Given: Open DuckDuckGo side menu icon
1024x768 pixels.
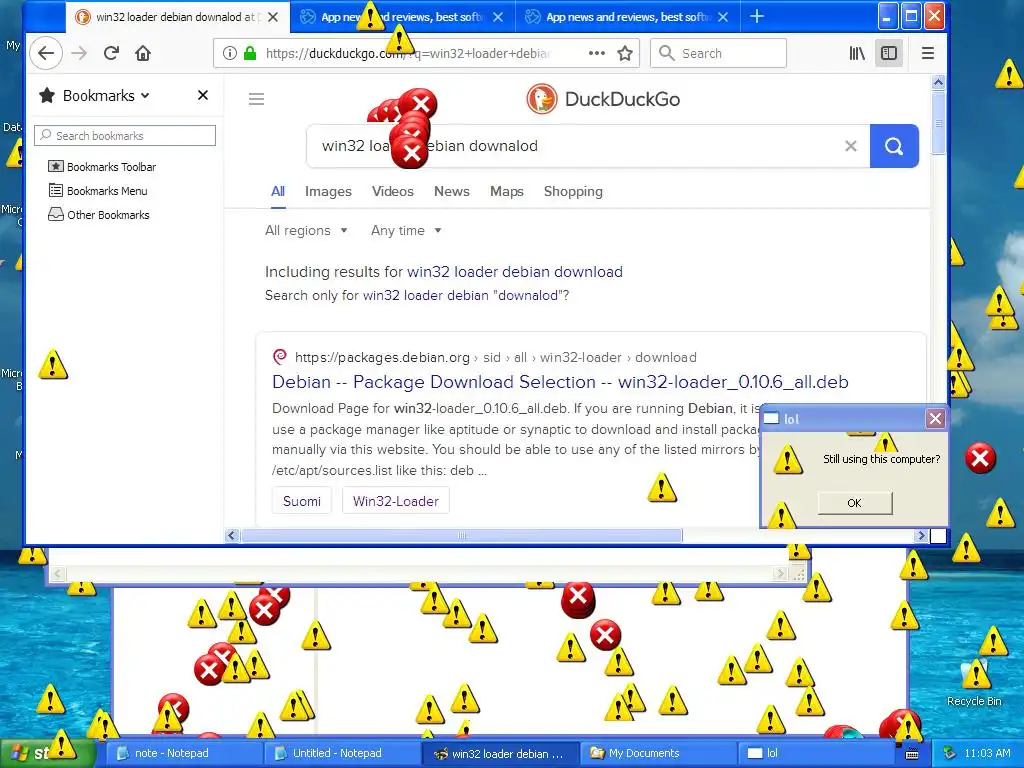Looking at the screenshot, I should click(x=257, y=99).
